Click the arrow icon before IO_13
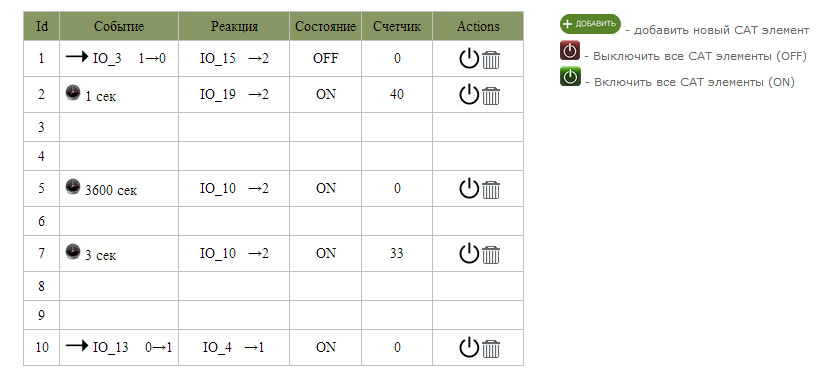 point(77,345)
